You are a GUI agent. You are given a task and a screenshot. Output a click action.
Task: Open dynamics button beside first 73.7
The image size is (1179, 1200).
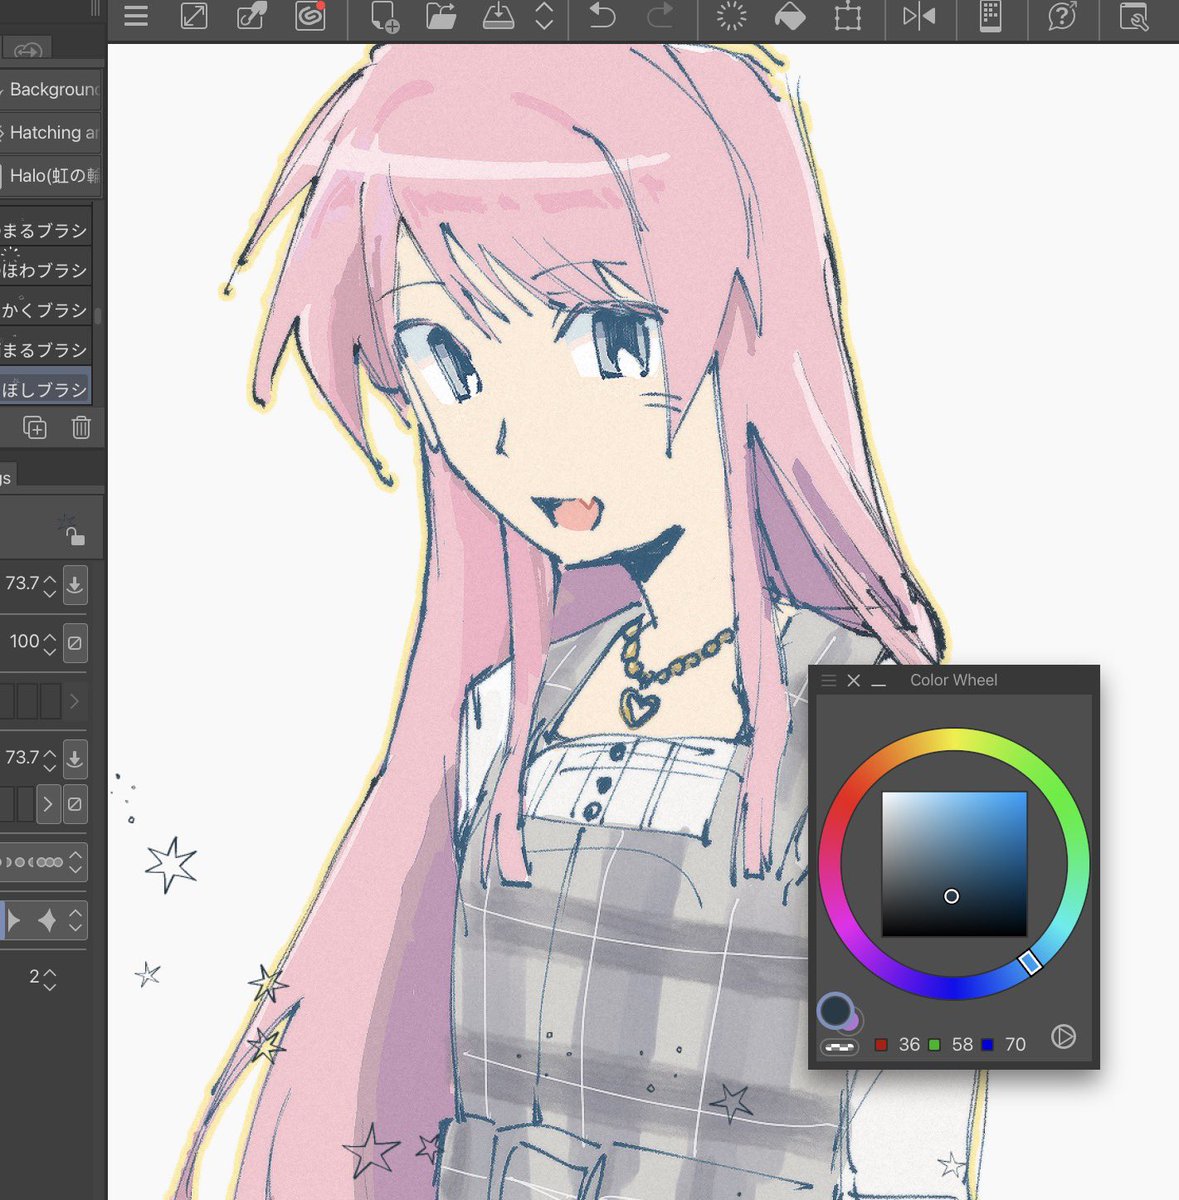point(75,585)
